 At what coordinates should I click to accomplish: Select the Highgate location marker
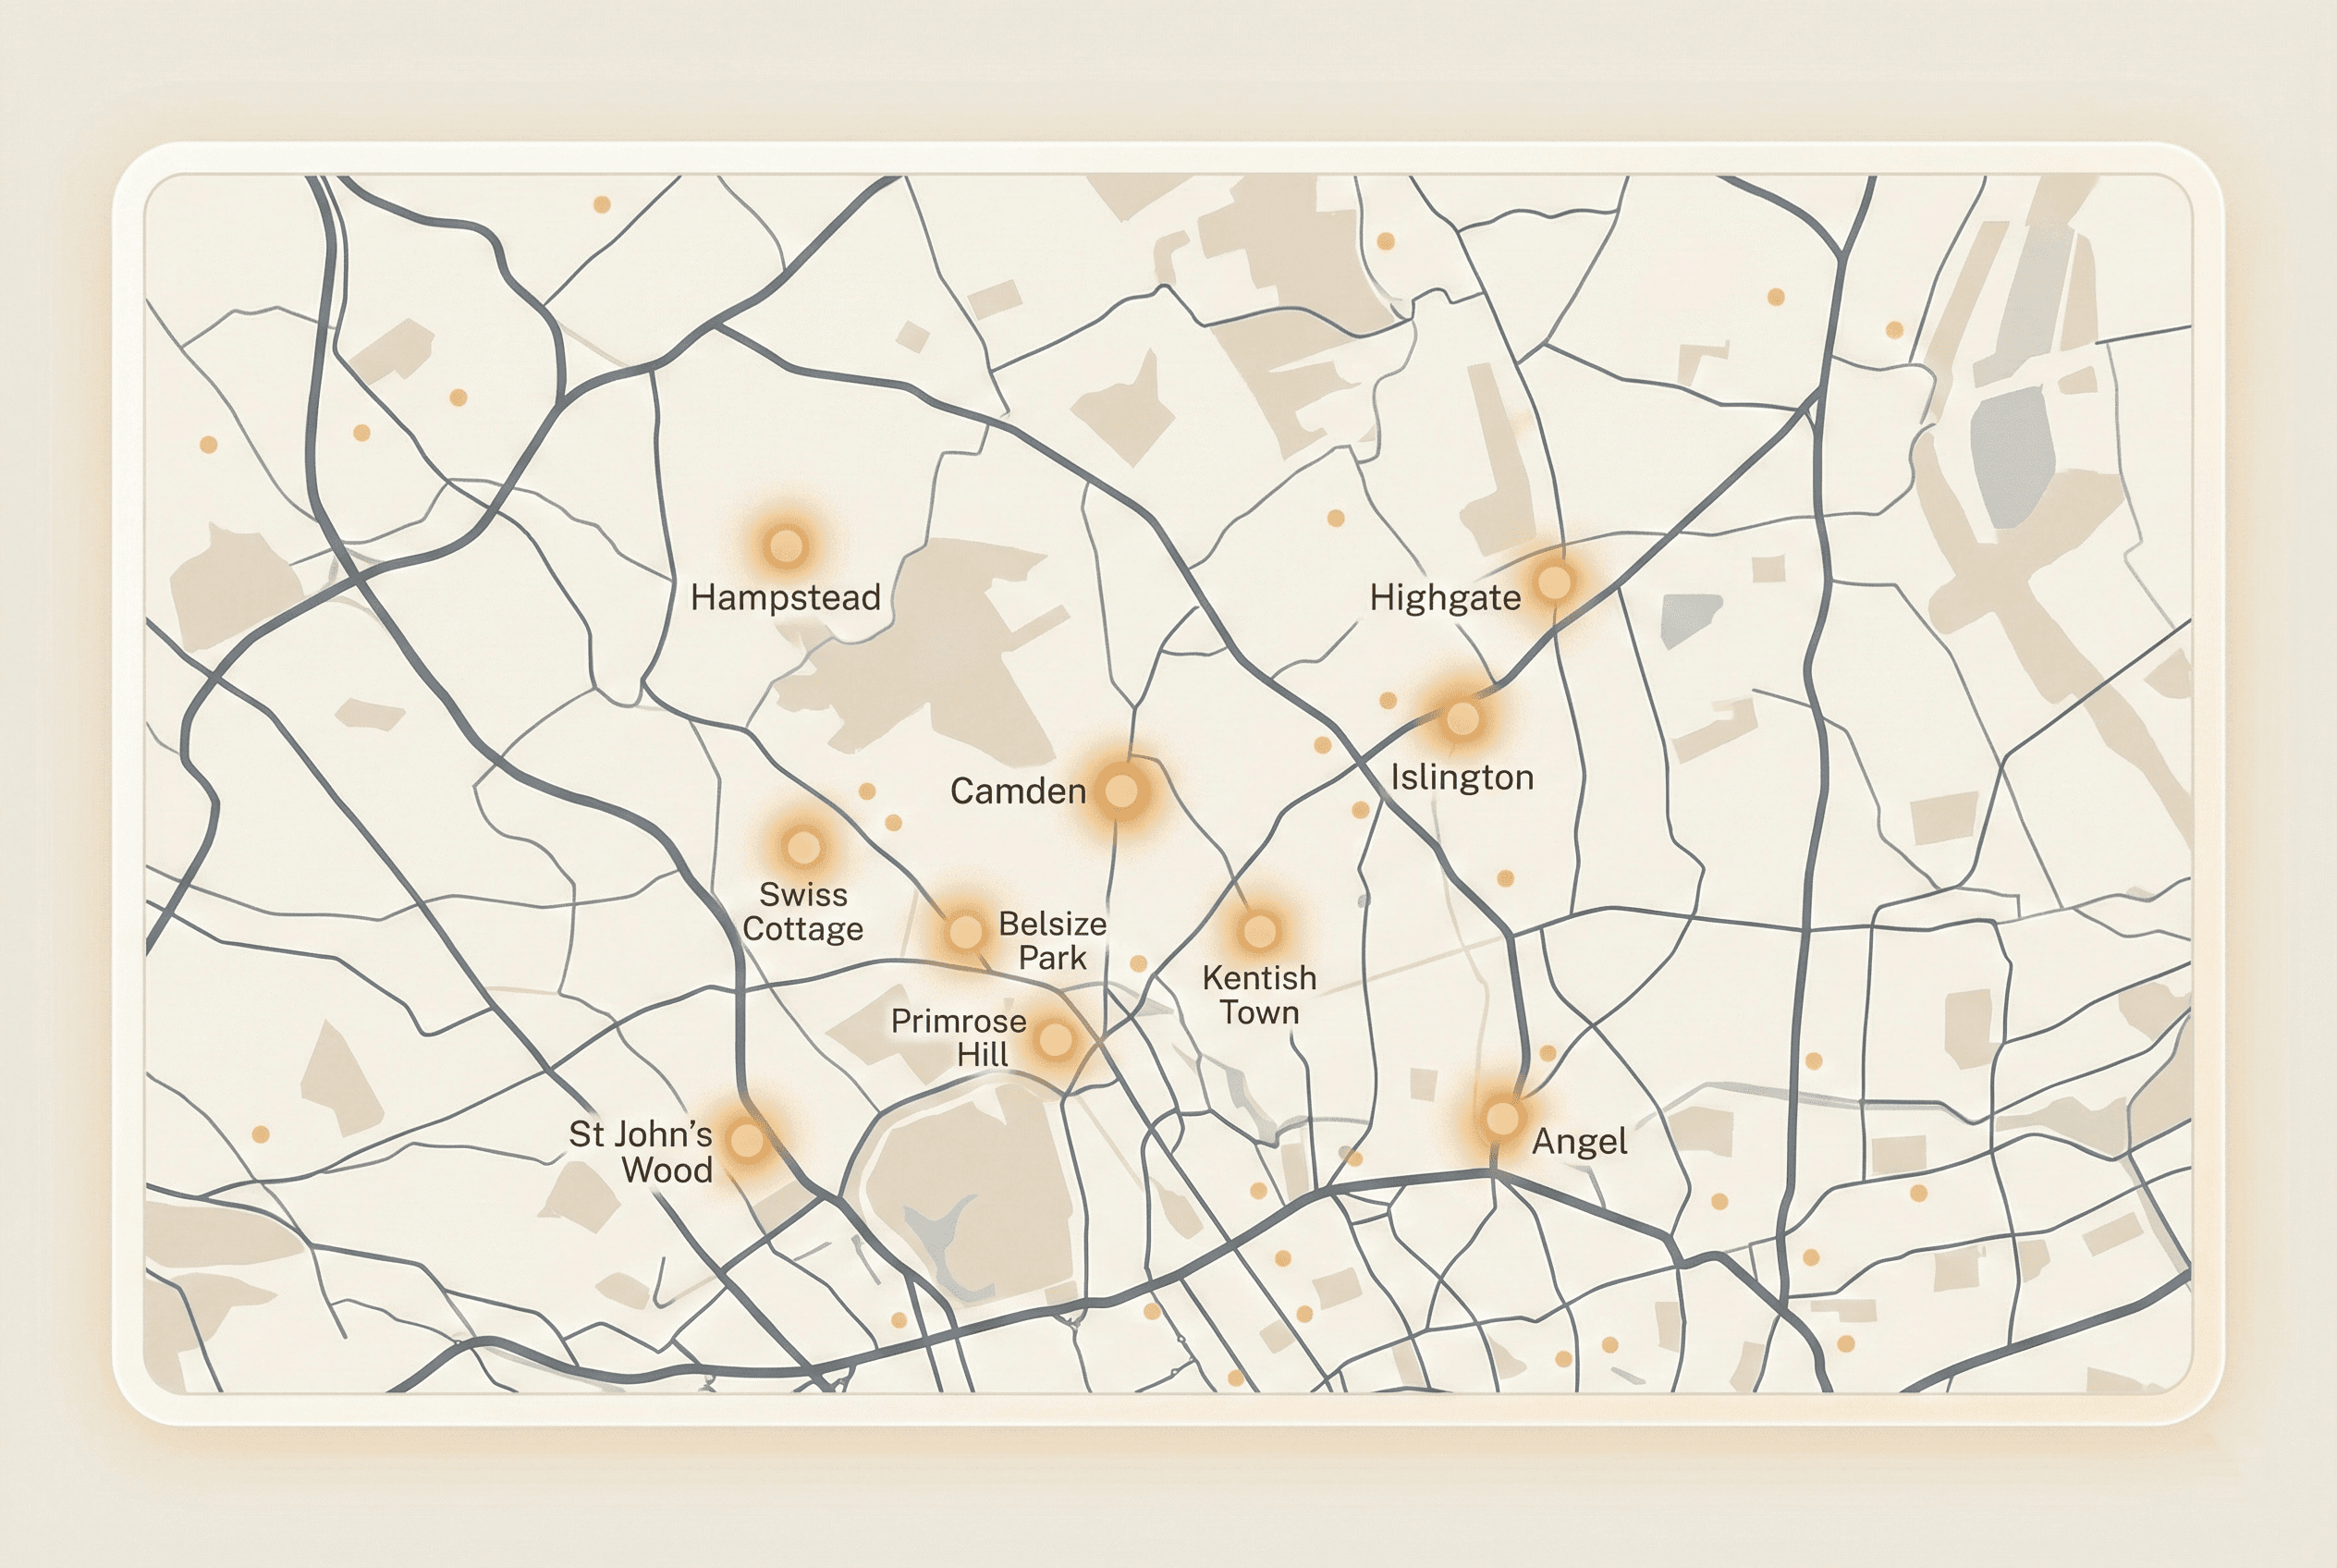pos(1554,581)
